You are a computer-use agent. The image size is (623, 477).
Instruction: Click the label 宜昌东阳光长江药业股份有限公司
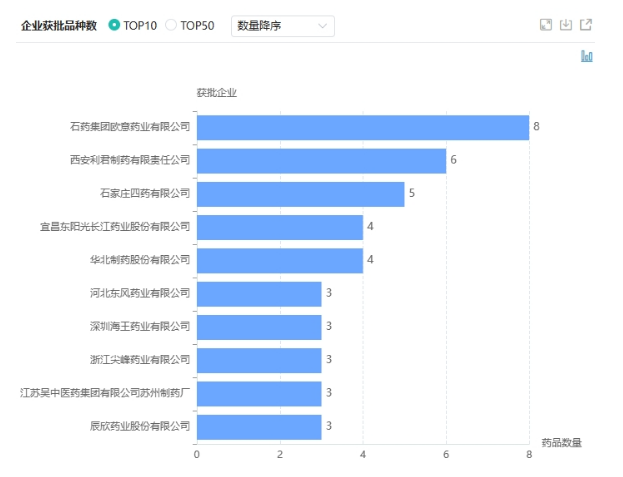coord(115,227)
